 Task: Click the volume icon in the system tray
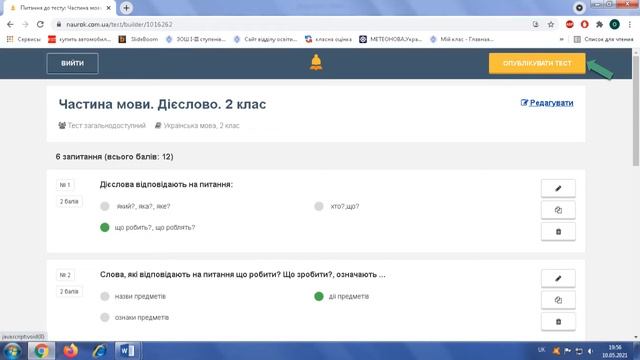pyautogui.click(x=590, y=351)
